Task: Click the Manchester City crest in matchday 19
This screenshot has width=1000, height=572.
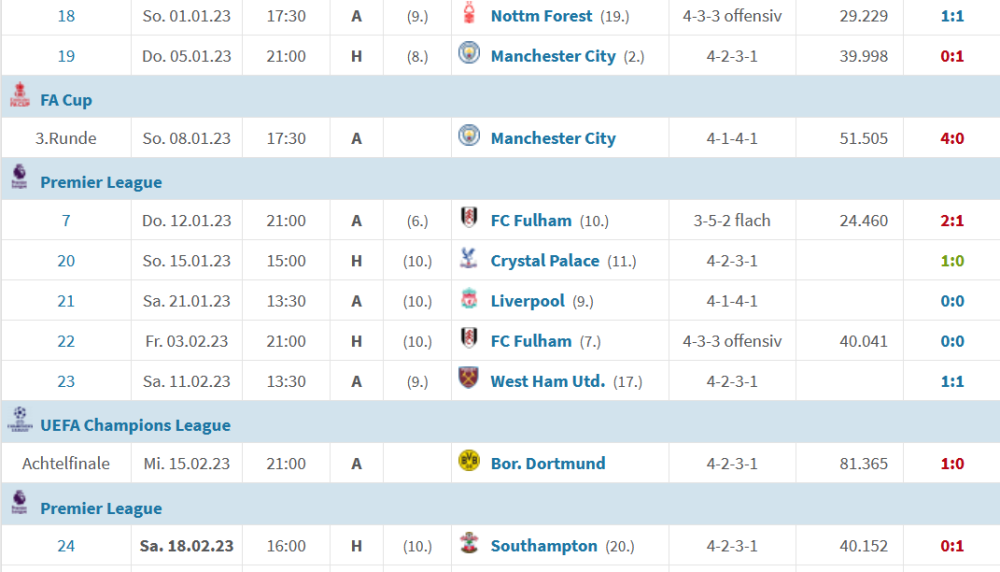Action: tap(469, 54)
